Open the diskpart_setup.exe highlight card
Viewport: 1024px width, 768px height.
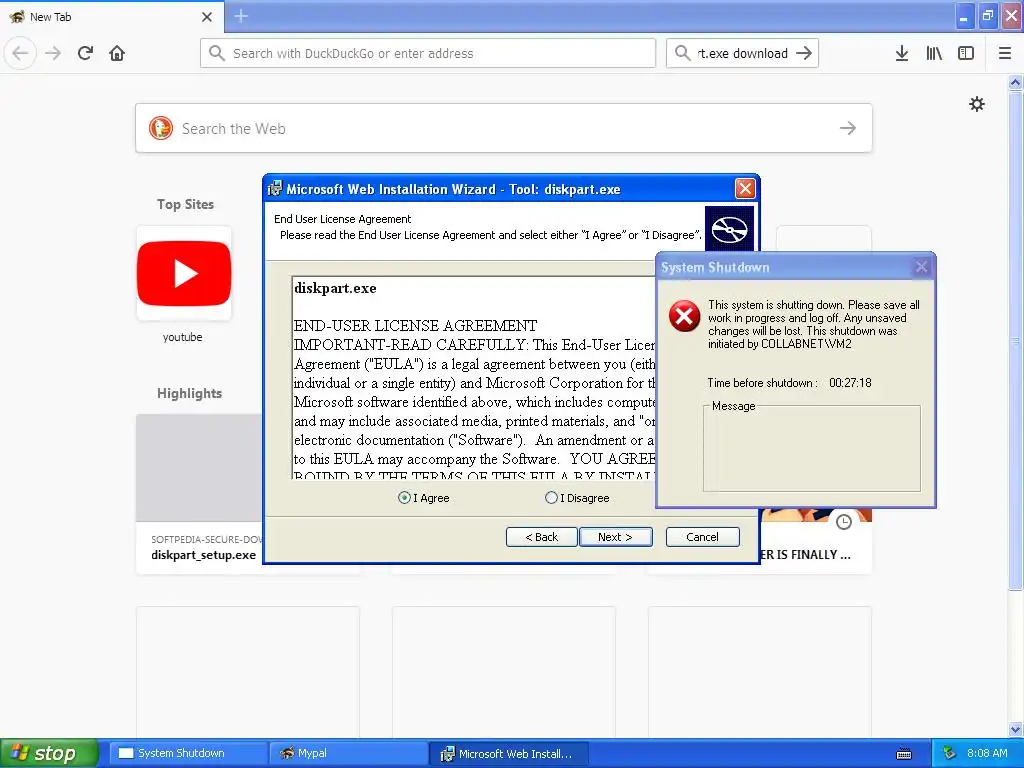pyautogui.click(x=199, y=494)
